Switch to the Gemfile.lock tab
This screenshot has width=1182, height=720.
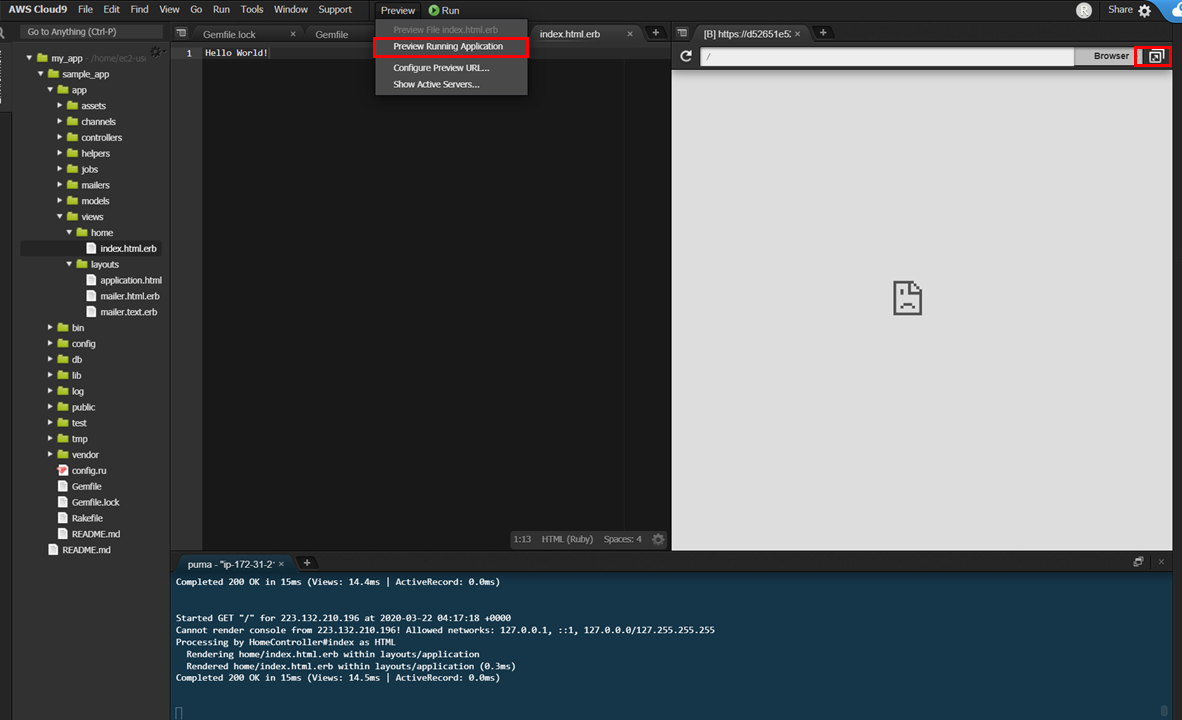[229, 35]
